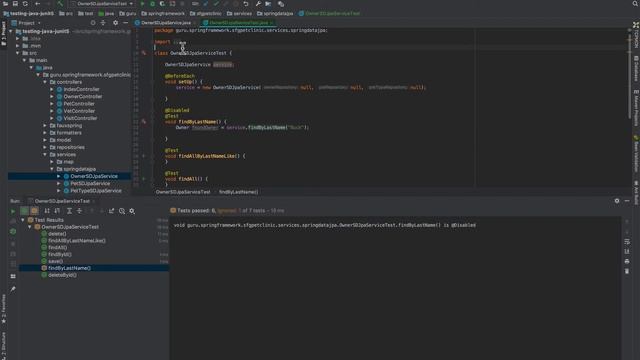Collapse testing-java-junit5 project root
The image size is (640, 360).
(11, 31)
